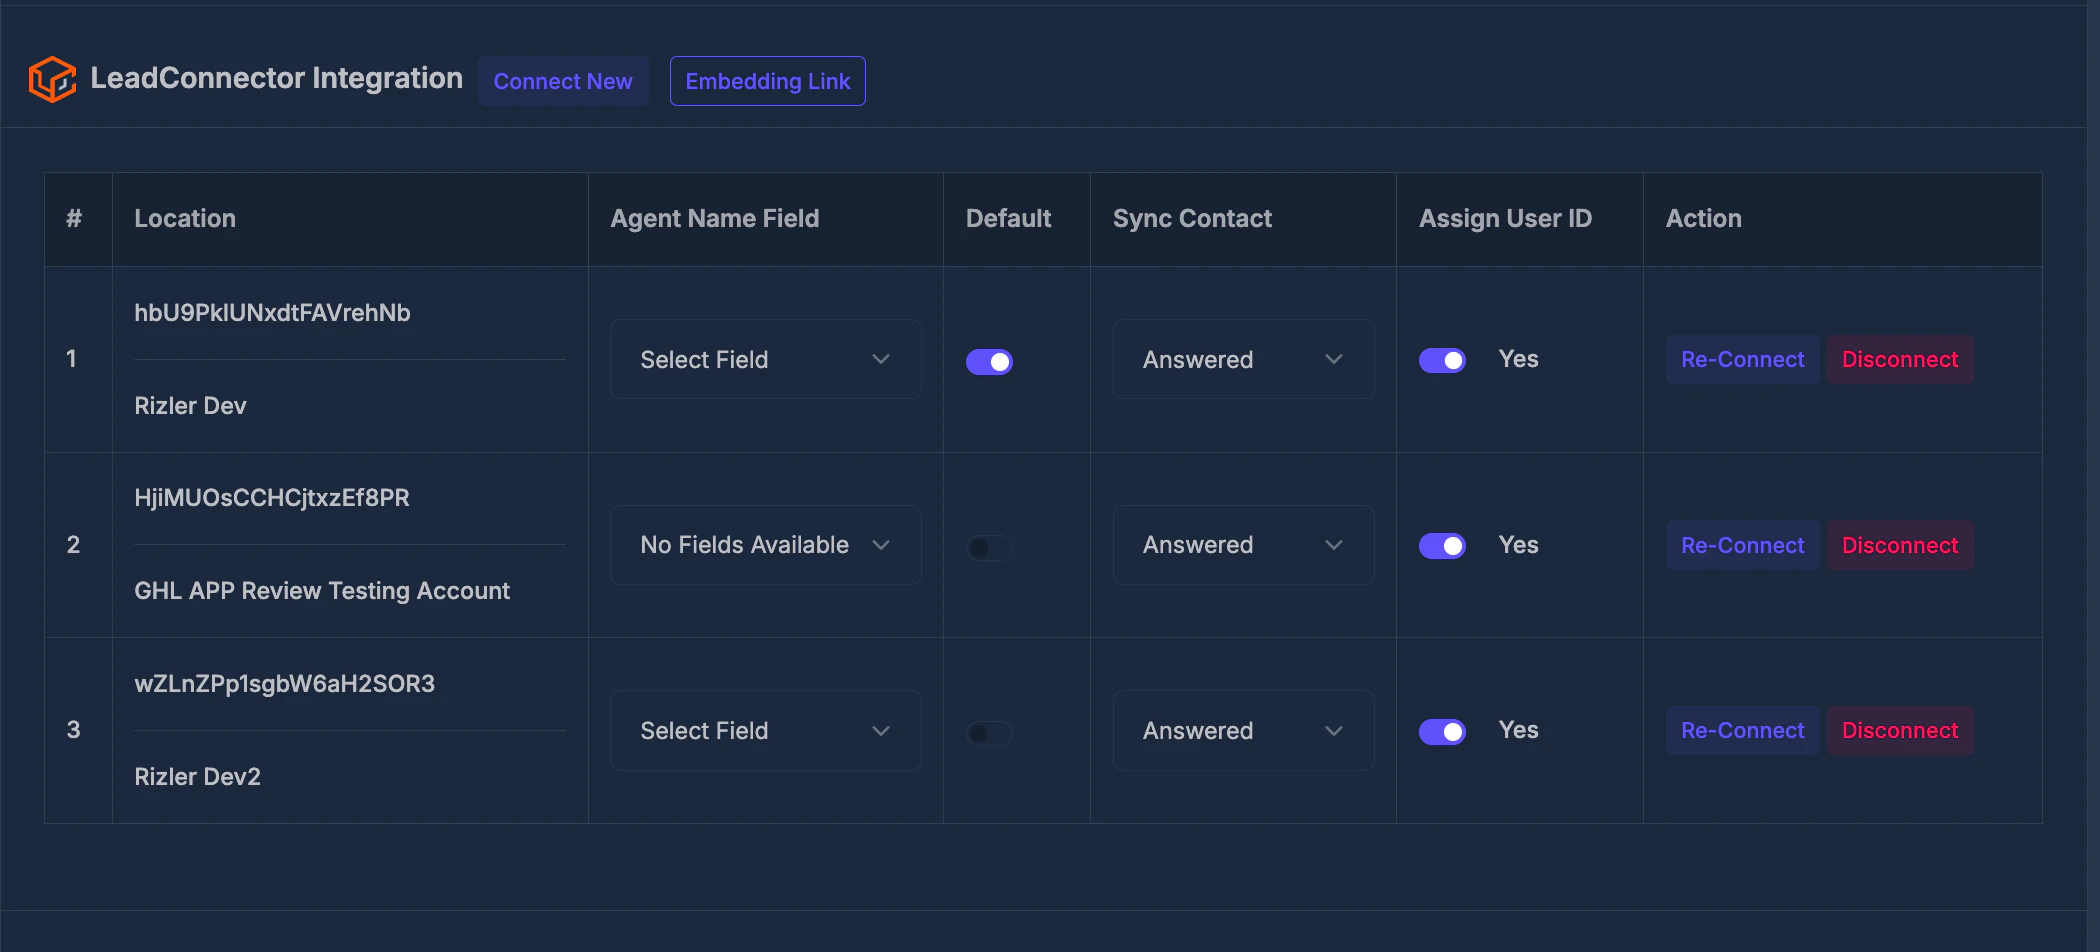Re-Connect the Rizler Dev location

[1742, 359]
